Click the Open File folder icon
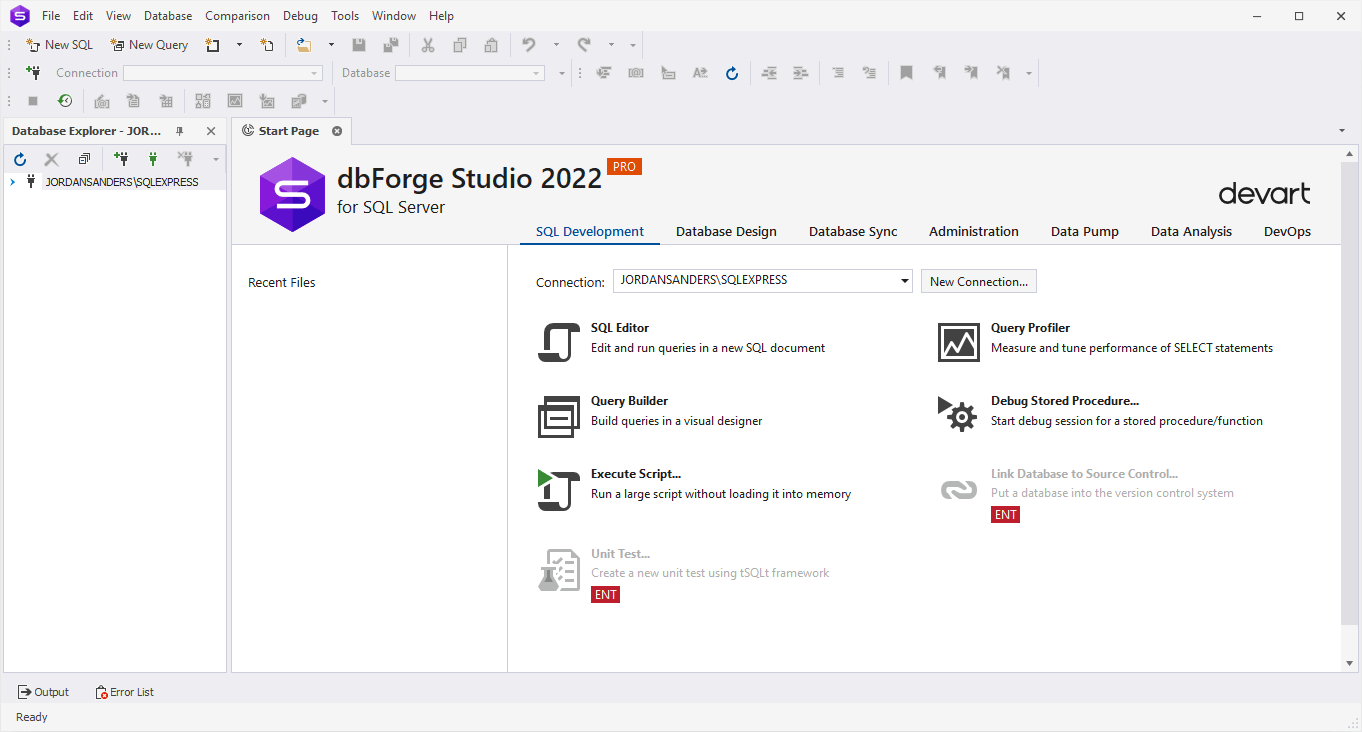Image resolution: width=1362 pixels, height=732 pixels. click(304, 44)
